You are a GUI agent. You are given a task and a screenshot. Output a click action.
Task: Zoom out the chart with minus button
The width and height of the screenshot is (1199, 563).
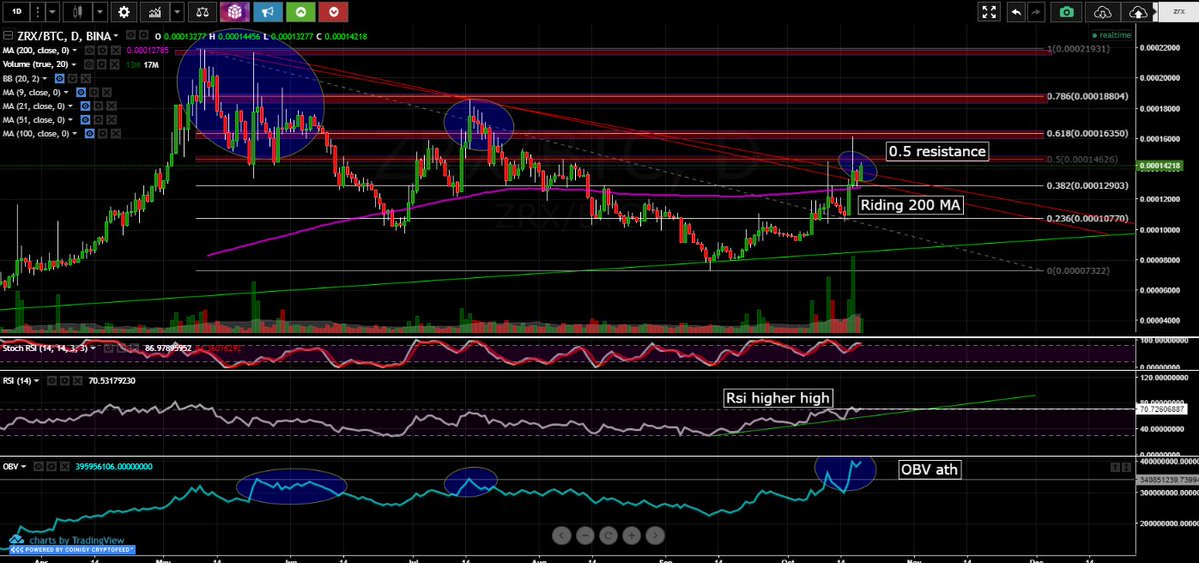[584, 535]
